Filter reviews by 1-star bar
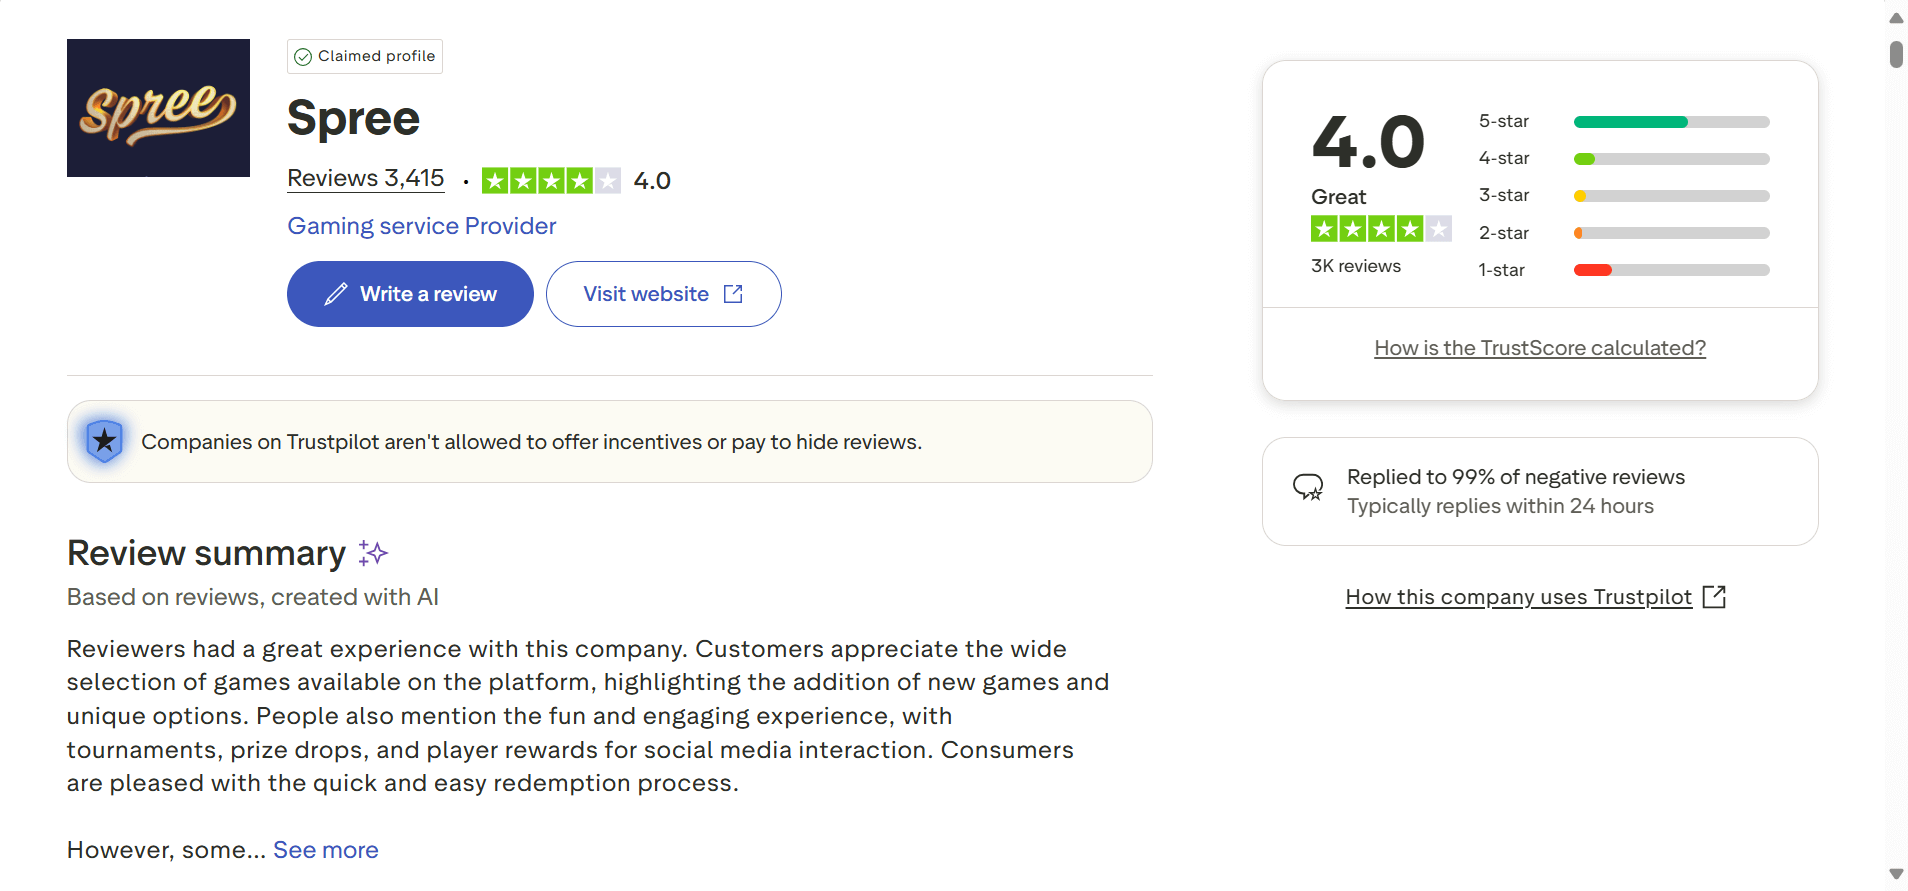 (1671, 270)
